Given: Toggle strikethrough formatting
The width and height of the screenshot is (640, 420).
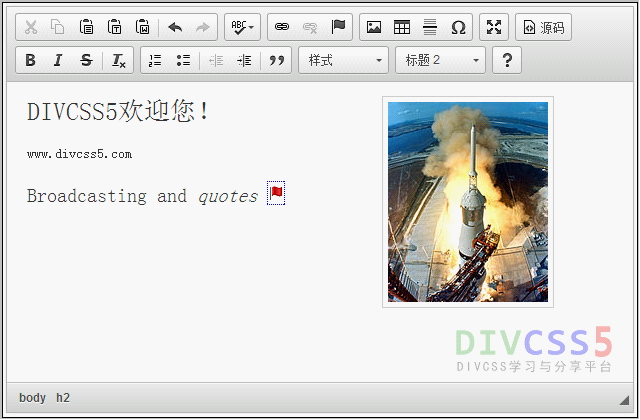Looking at the screenshot, I should tap(86, 61).
